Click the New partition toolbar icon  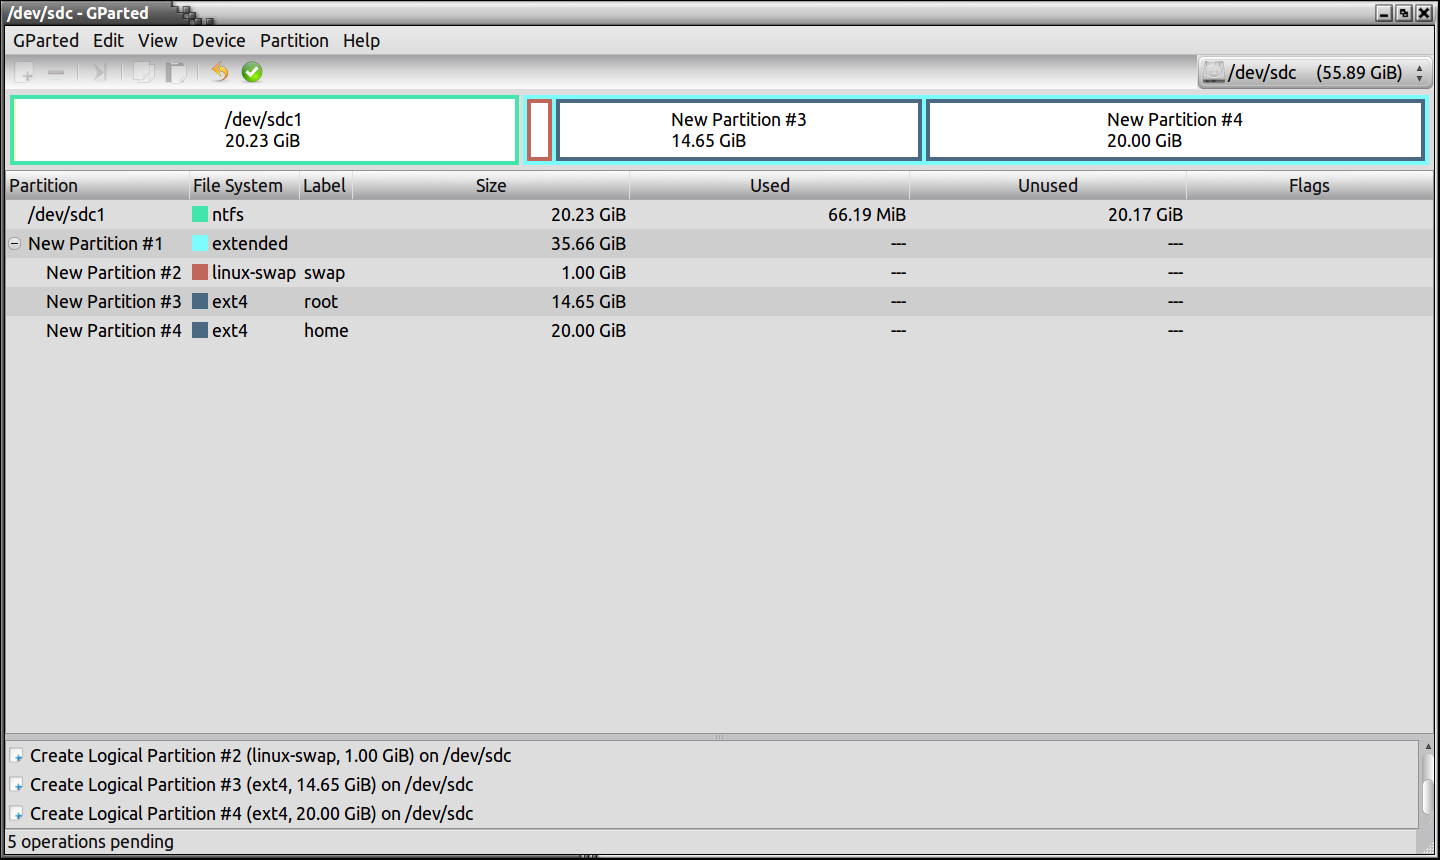[24, 72]
